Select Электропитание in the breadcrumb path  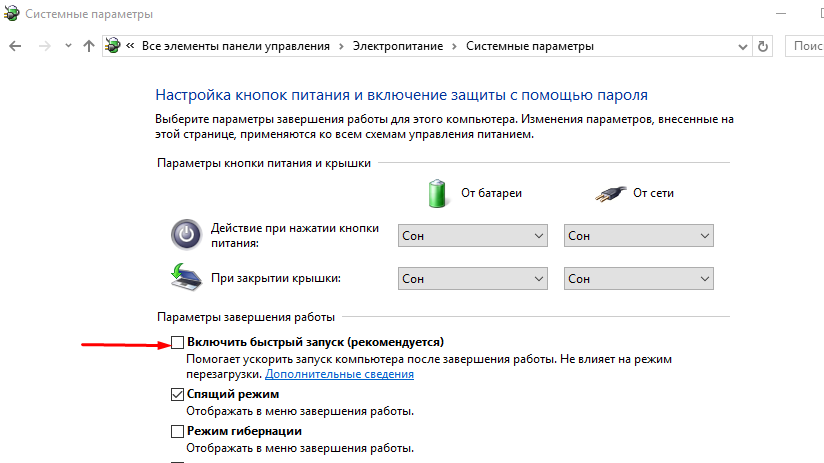pos(398,46)
